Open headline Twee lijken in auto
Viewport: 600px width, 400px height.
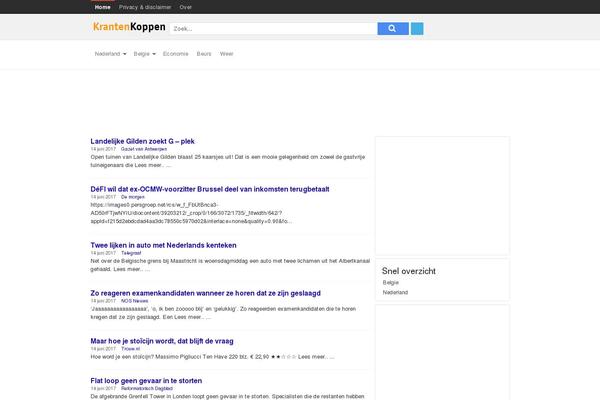coord(163,245)
